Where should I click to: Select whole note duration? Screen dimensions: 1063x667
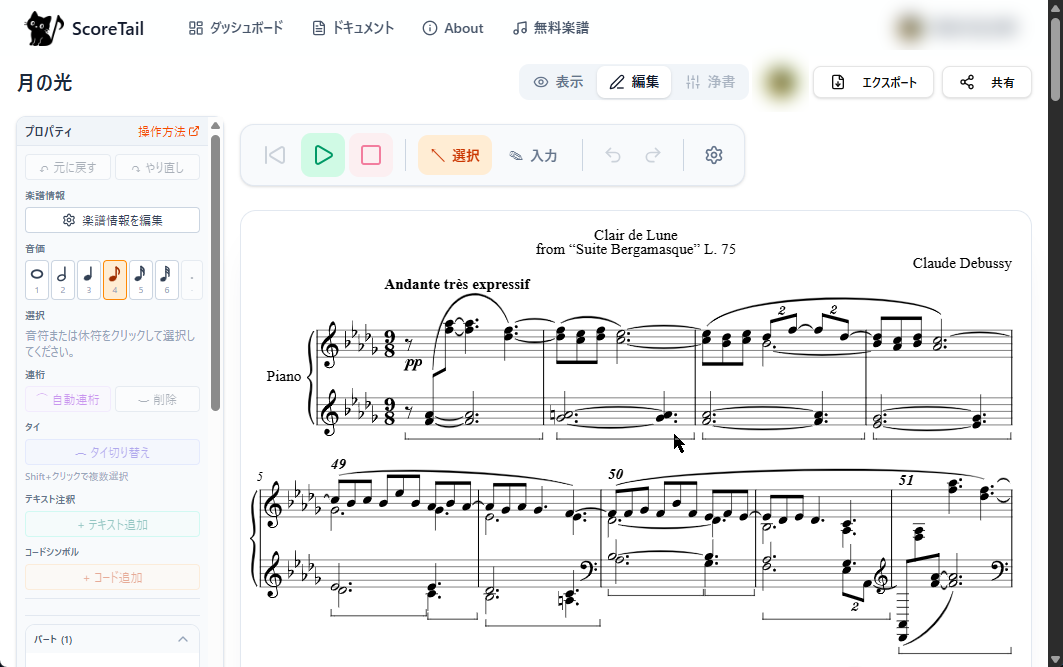[37, 279]
